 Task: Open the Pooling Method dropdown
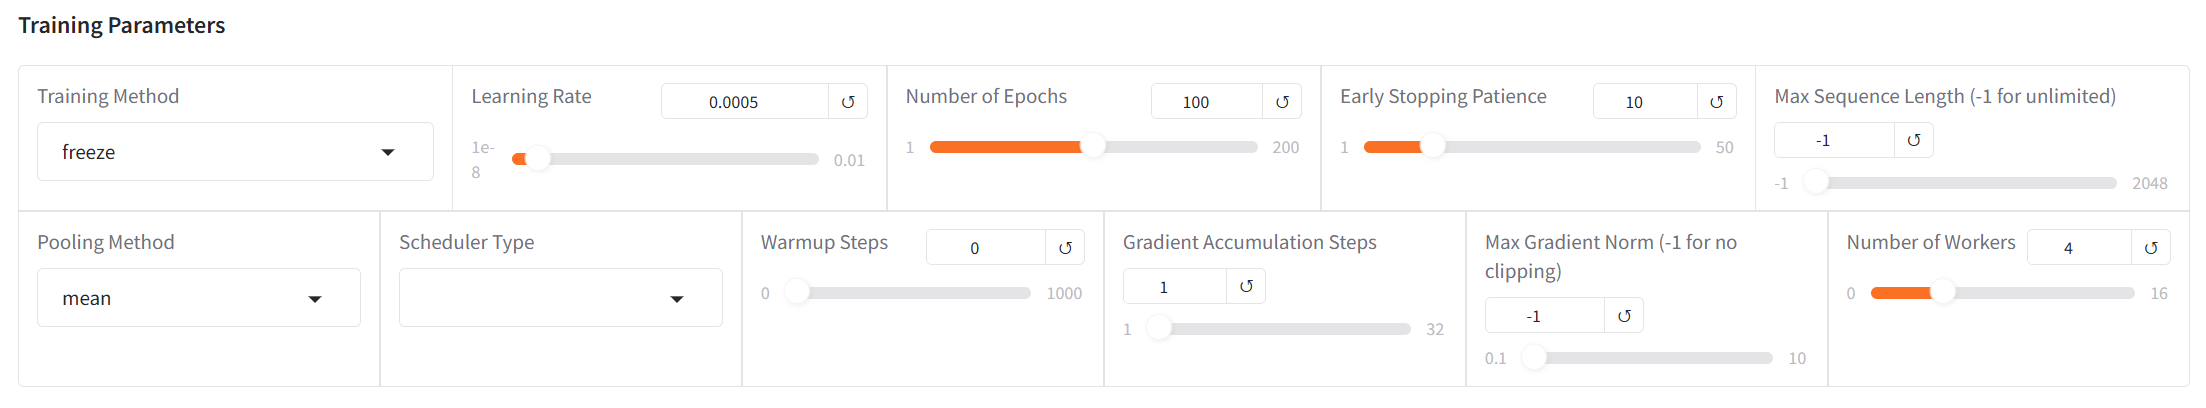pos(199,298)
